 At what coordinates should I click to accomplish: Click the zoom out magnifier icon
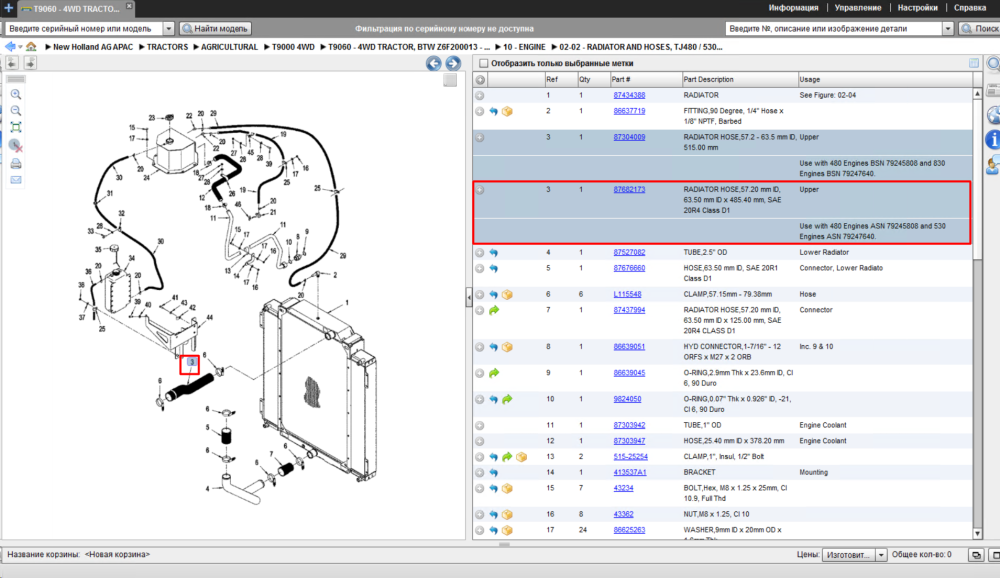tap(16, 111)
